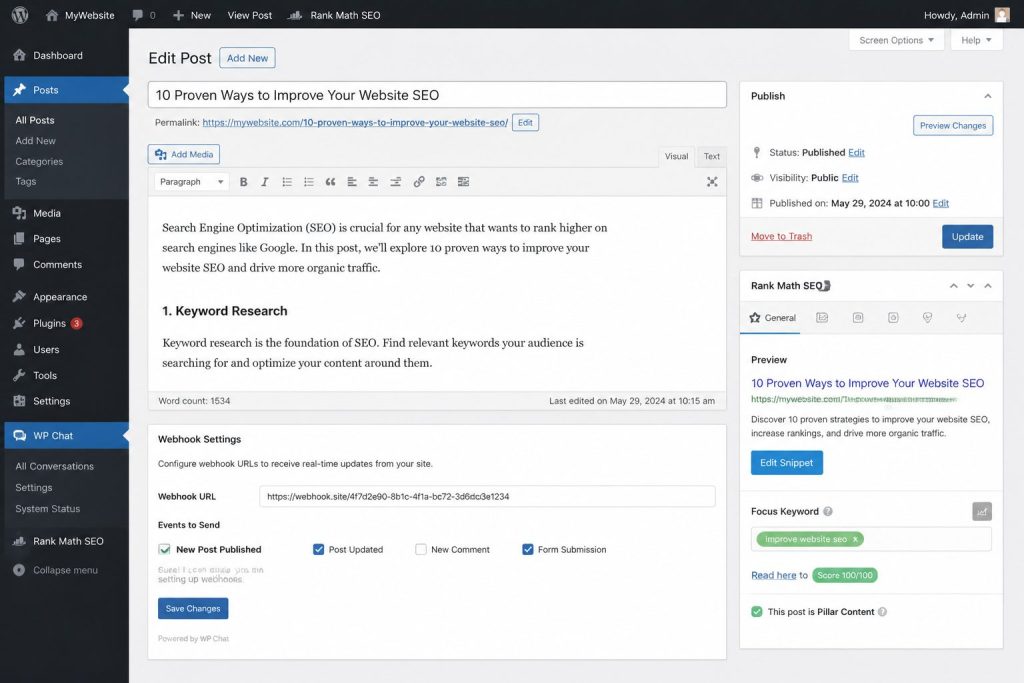Viewport: 1024px width, 683px height.
Task: Align text left in the editor toolbar
Action: click(352, 182)
